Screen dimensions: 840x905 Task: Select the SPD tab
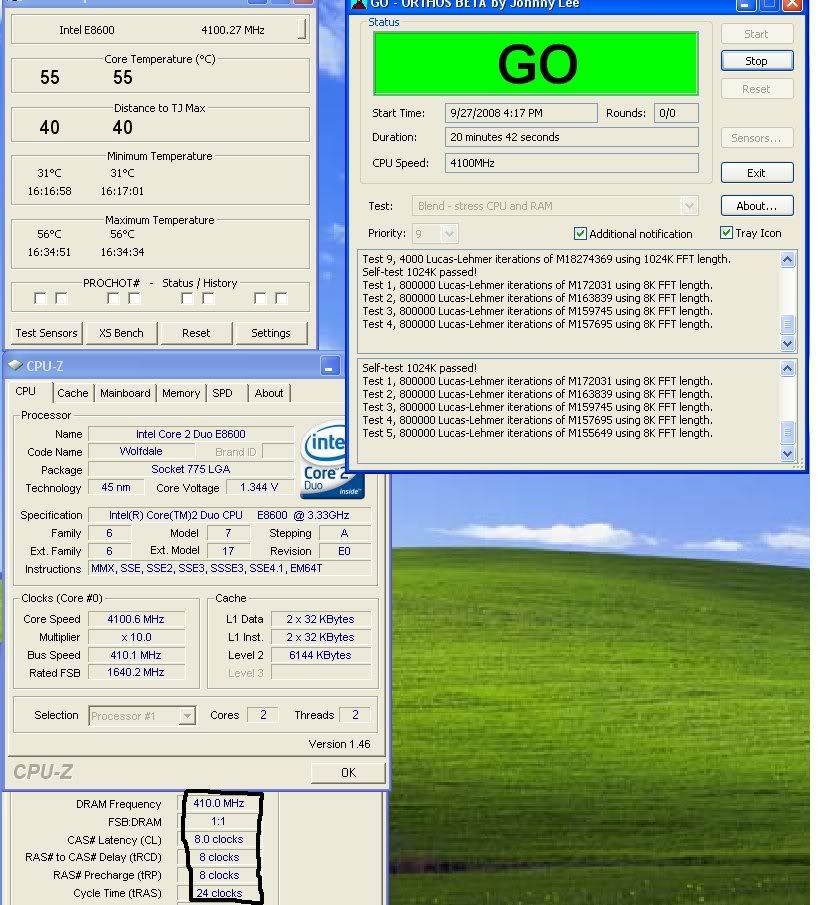pos(222,393)
